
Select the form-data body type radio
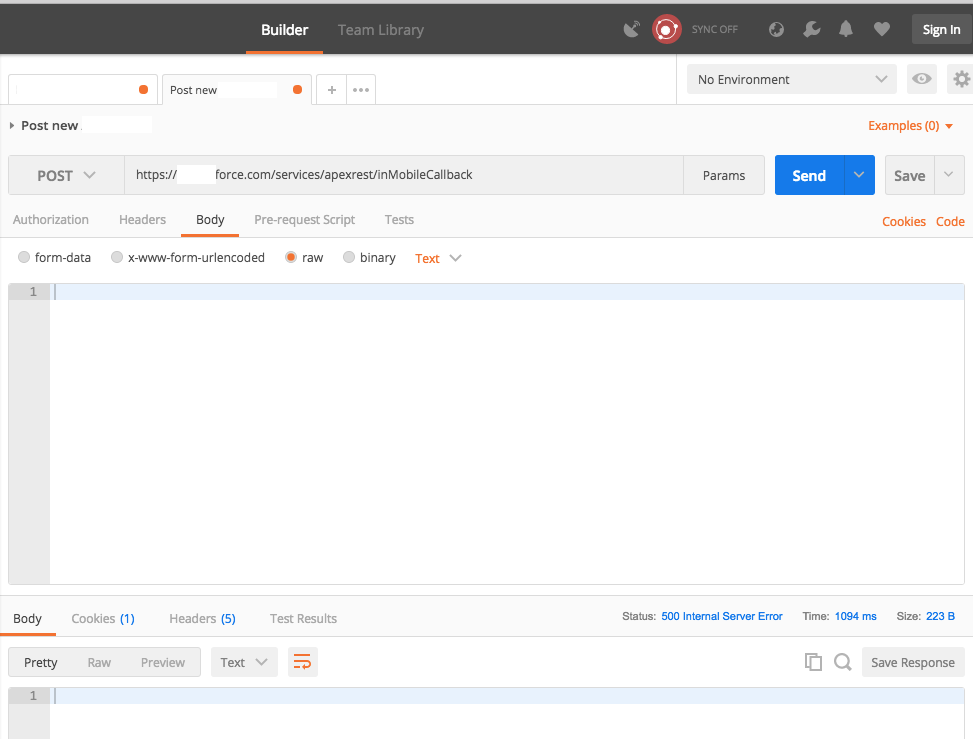pyautogui.click(x=23, y=257)
